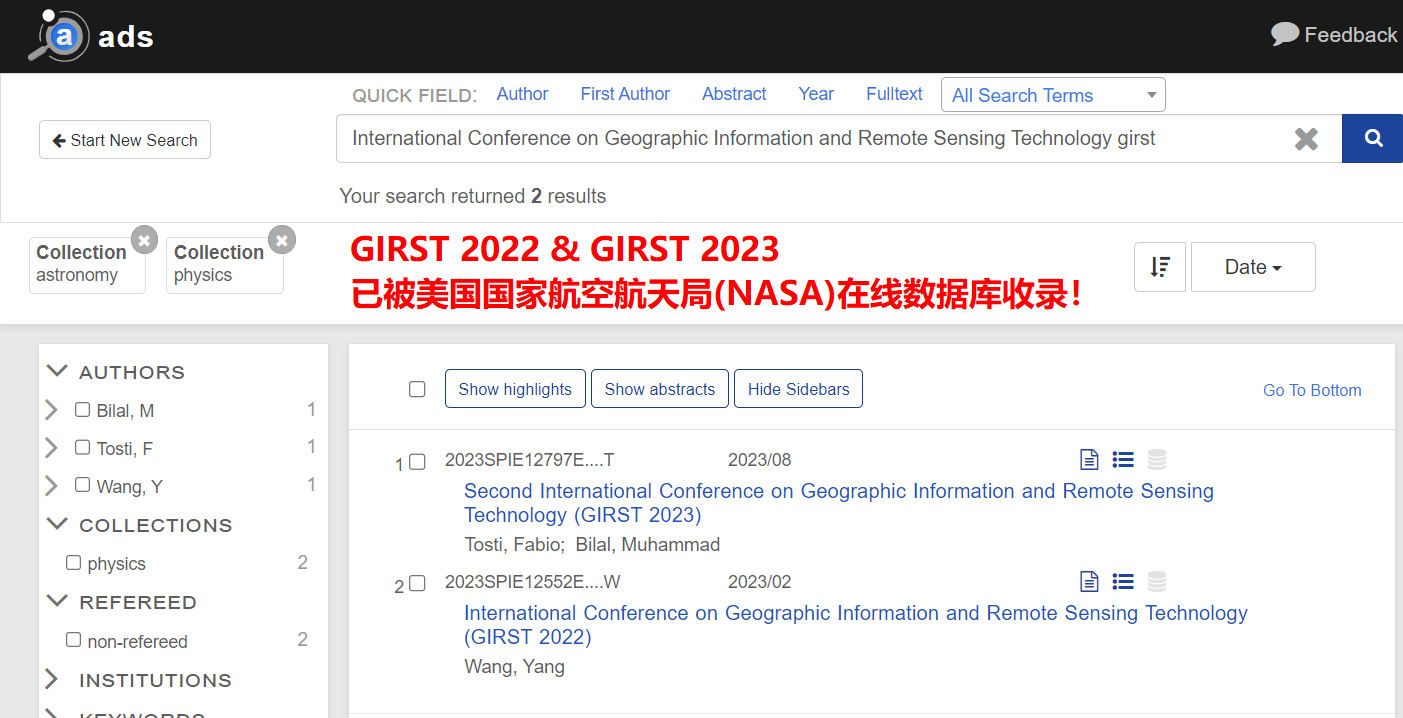Click Hide Sidebars button
Viewport: 1403px width, 718px height.
click(x=798, y=389)
